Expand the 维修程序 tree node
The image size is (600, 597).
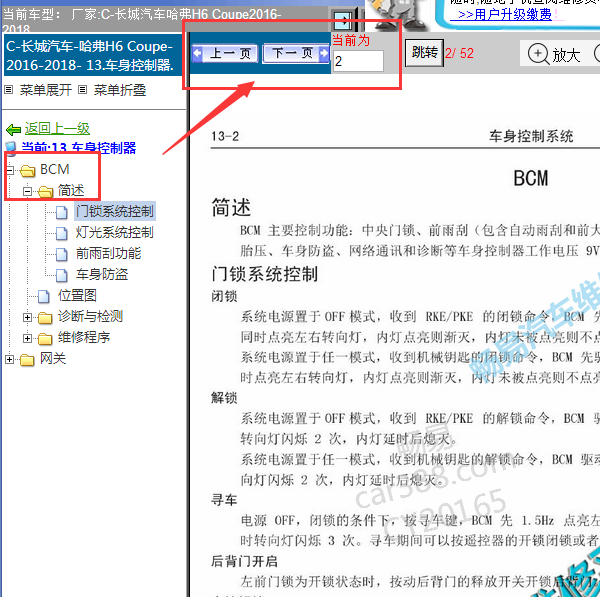pos(27,338)
